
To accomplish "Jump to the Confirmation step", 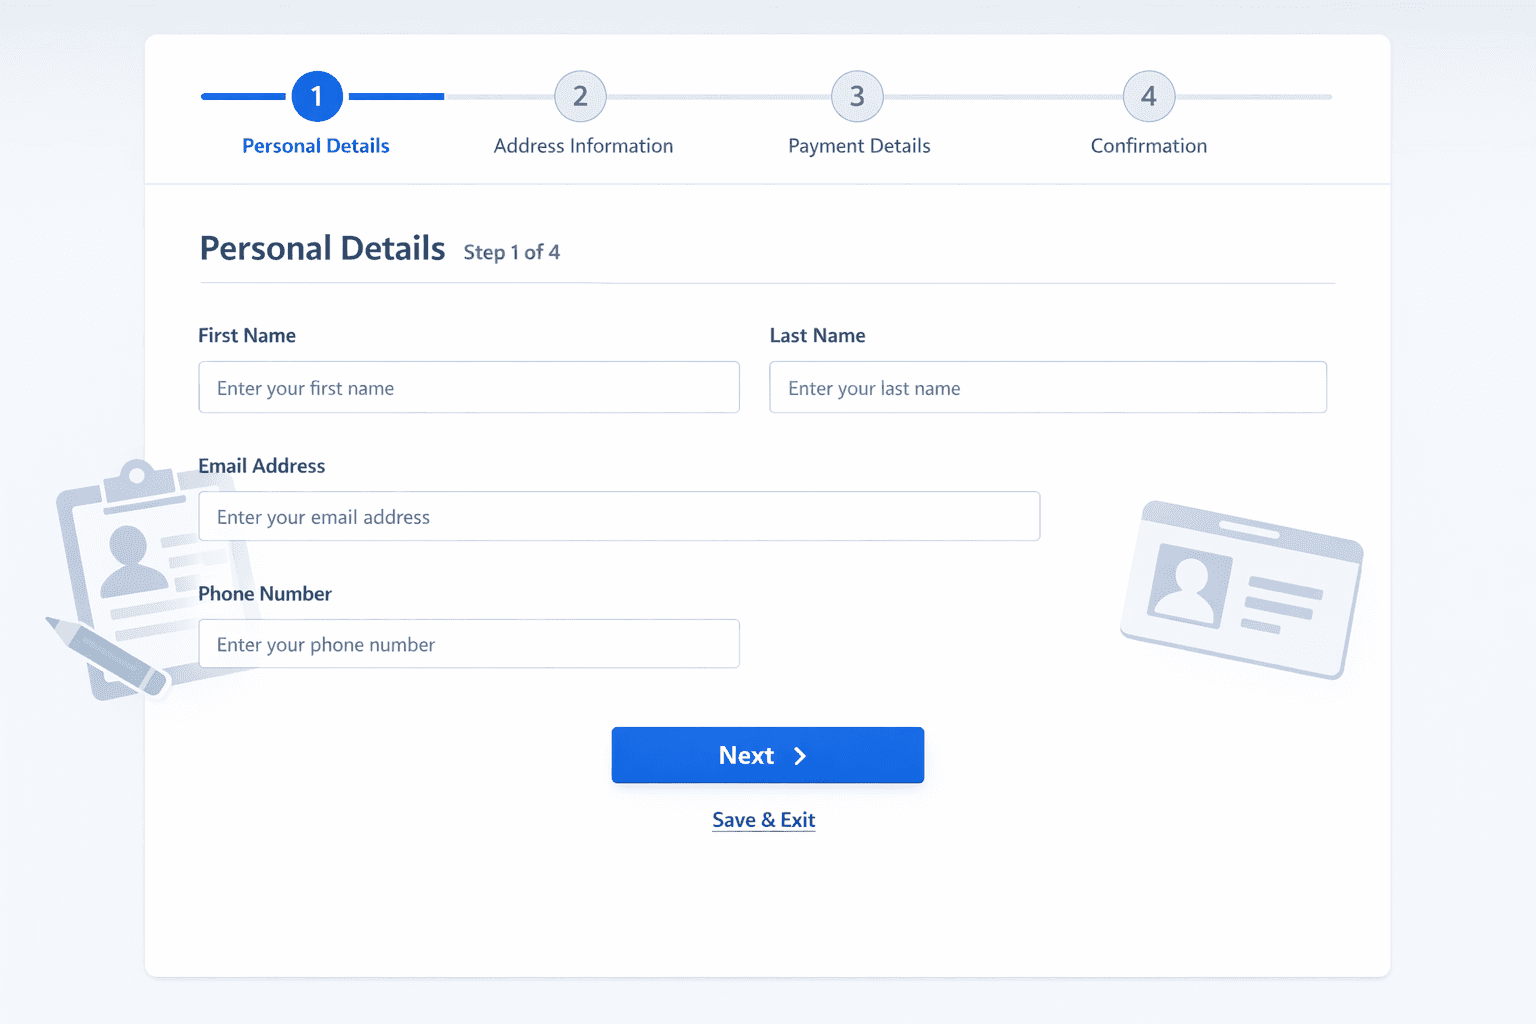I will point(1148,145).
